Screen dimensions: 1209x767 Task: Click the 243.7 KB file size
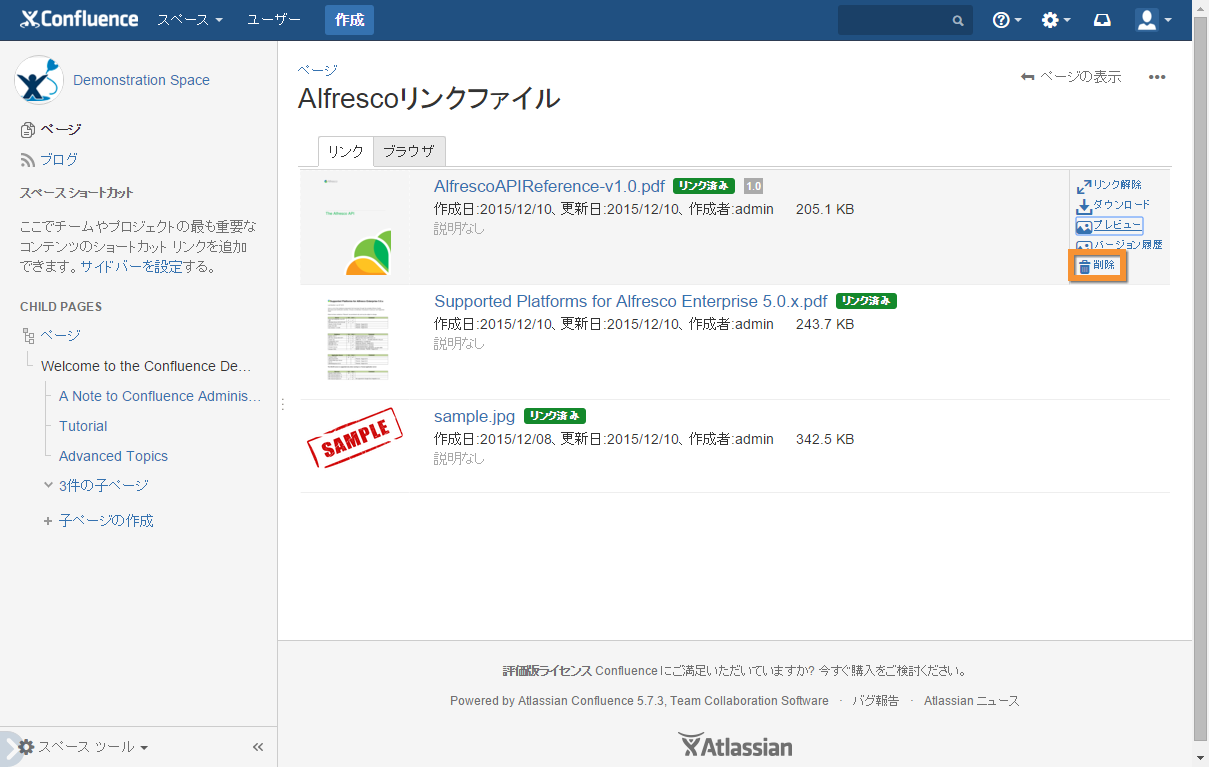coord(825,325)
